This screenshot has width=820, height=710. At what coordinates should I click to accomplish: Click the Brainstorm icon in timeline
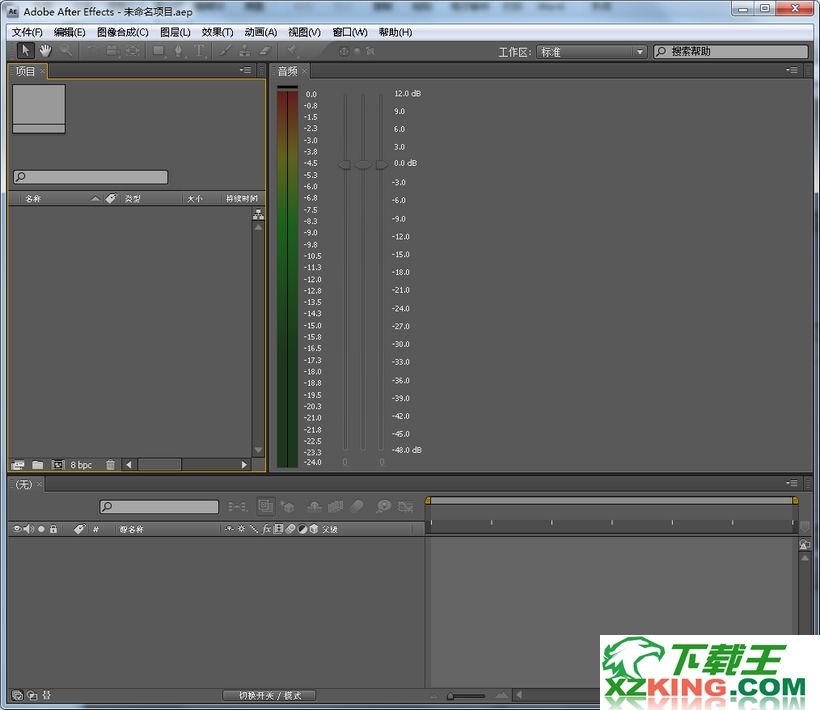[x=383, y=506]
